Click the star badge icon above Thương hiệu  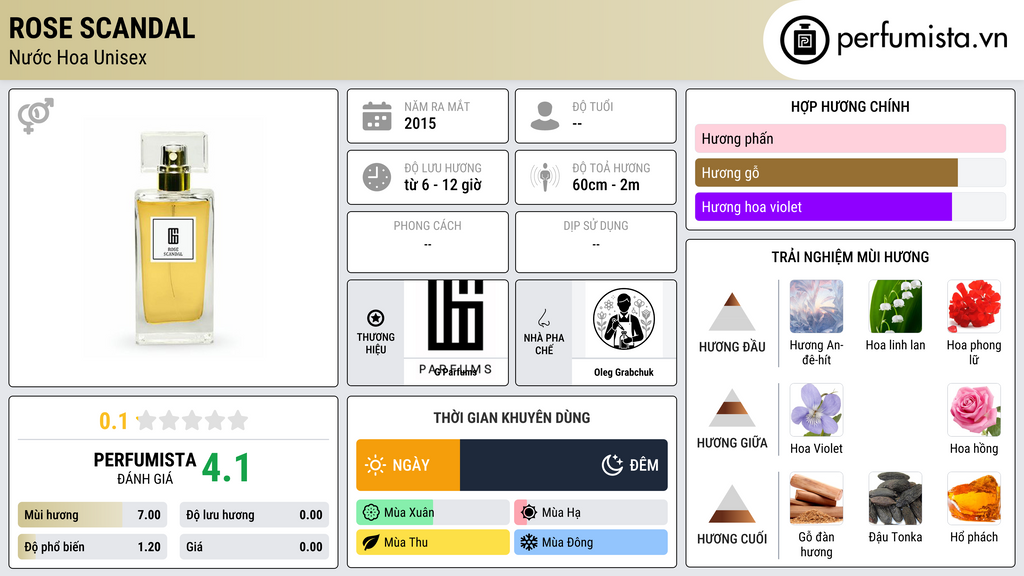(x=376, y=318)
